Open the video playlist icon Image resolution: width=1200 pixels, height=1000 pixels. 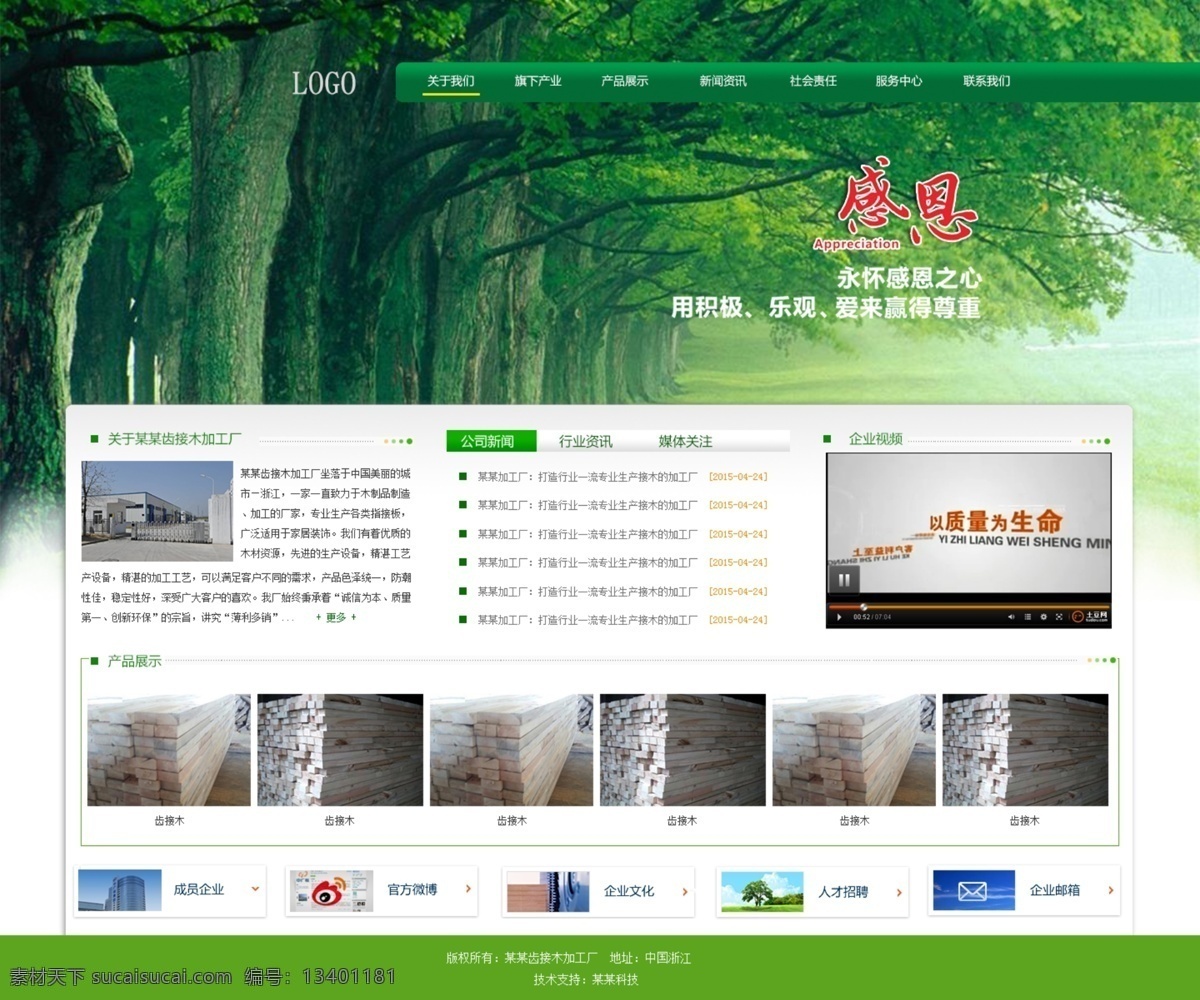click(1027, 617)
